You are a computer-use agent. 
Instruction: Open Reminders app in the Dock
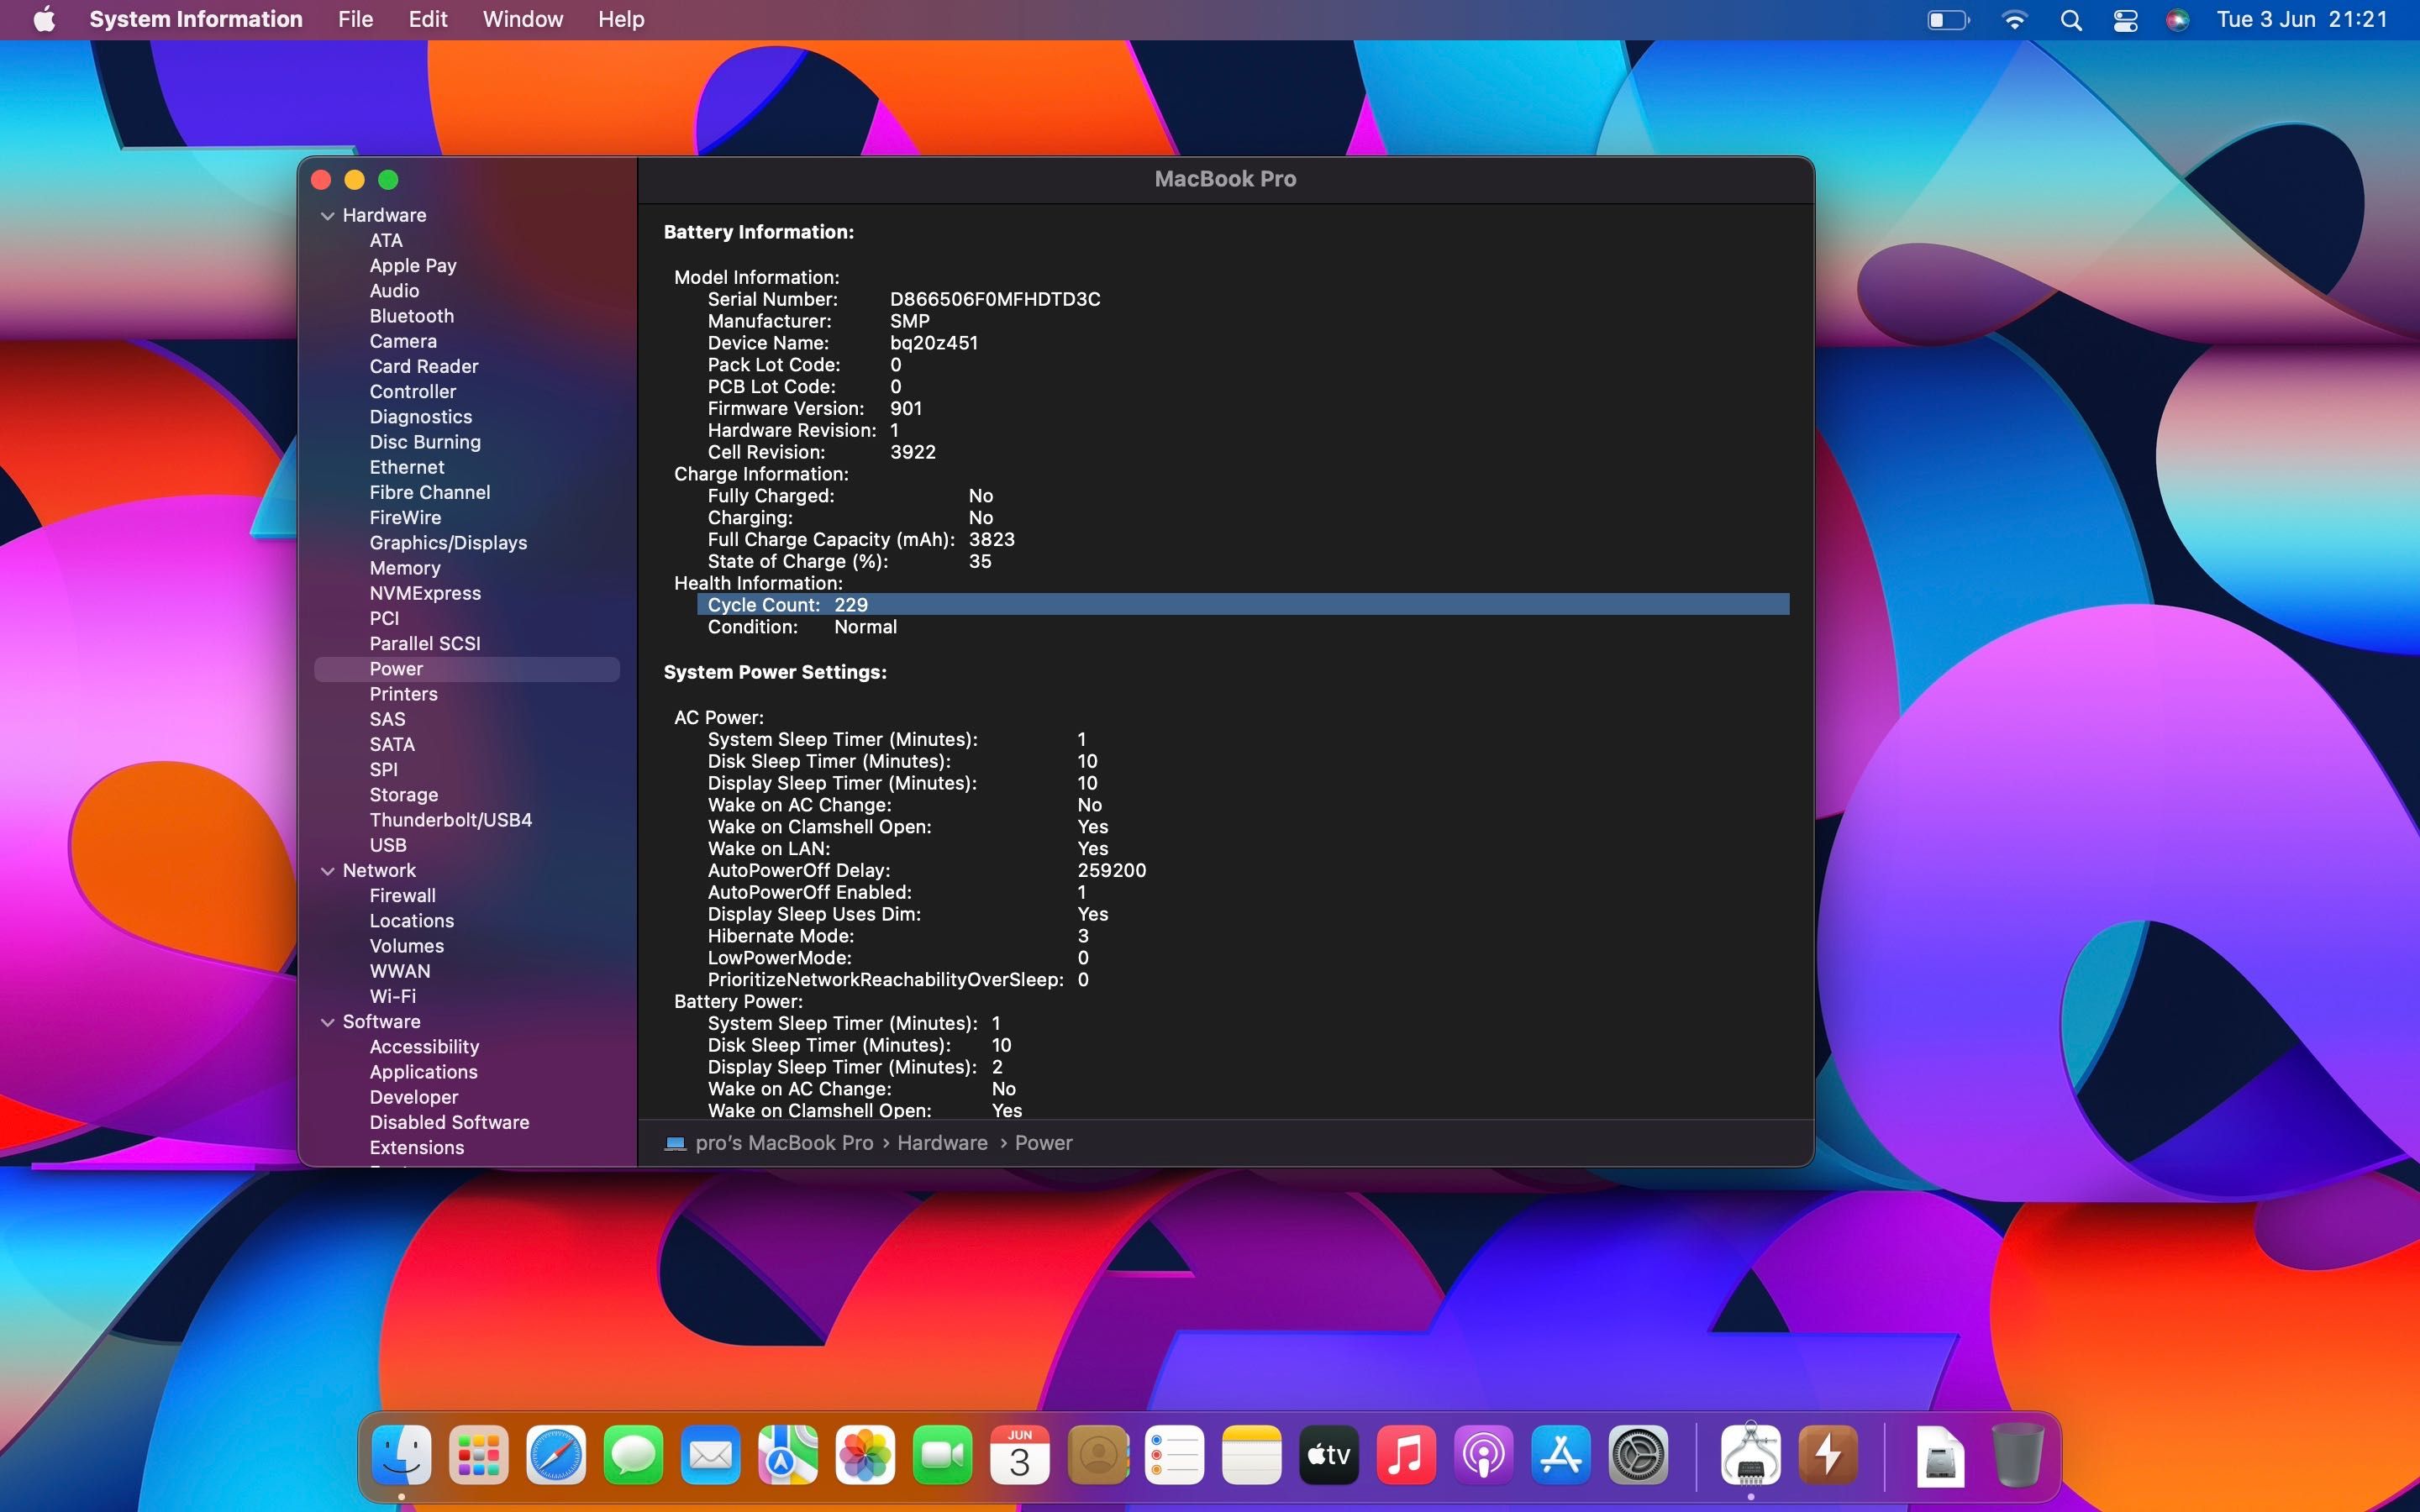[x=1174, y=1455]
